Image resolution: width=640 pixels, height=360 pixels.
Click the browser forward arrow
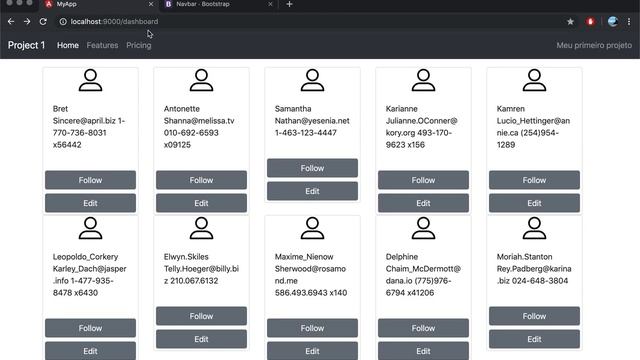(x=27, y=21)
